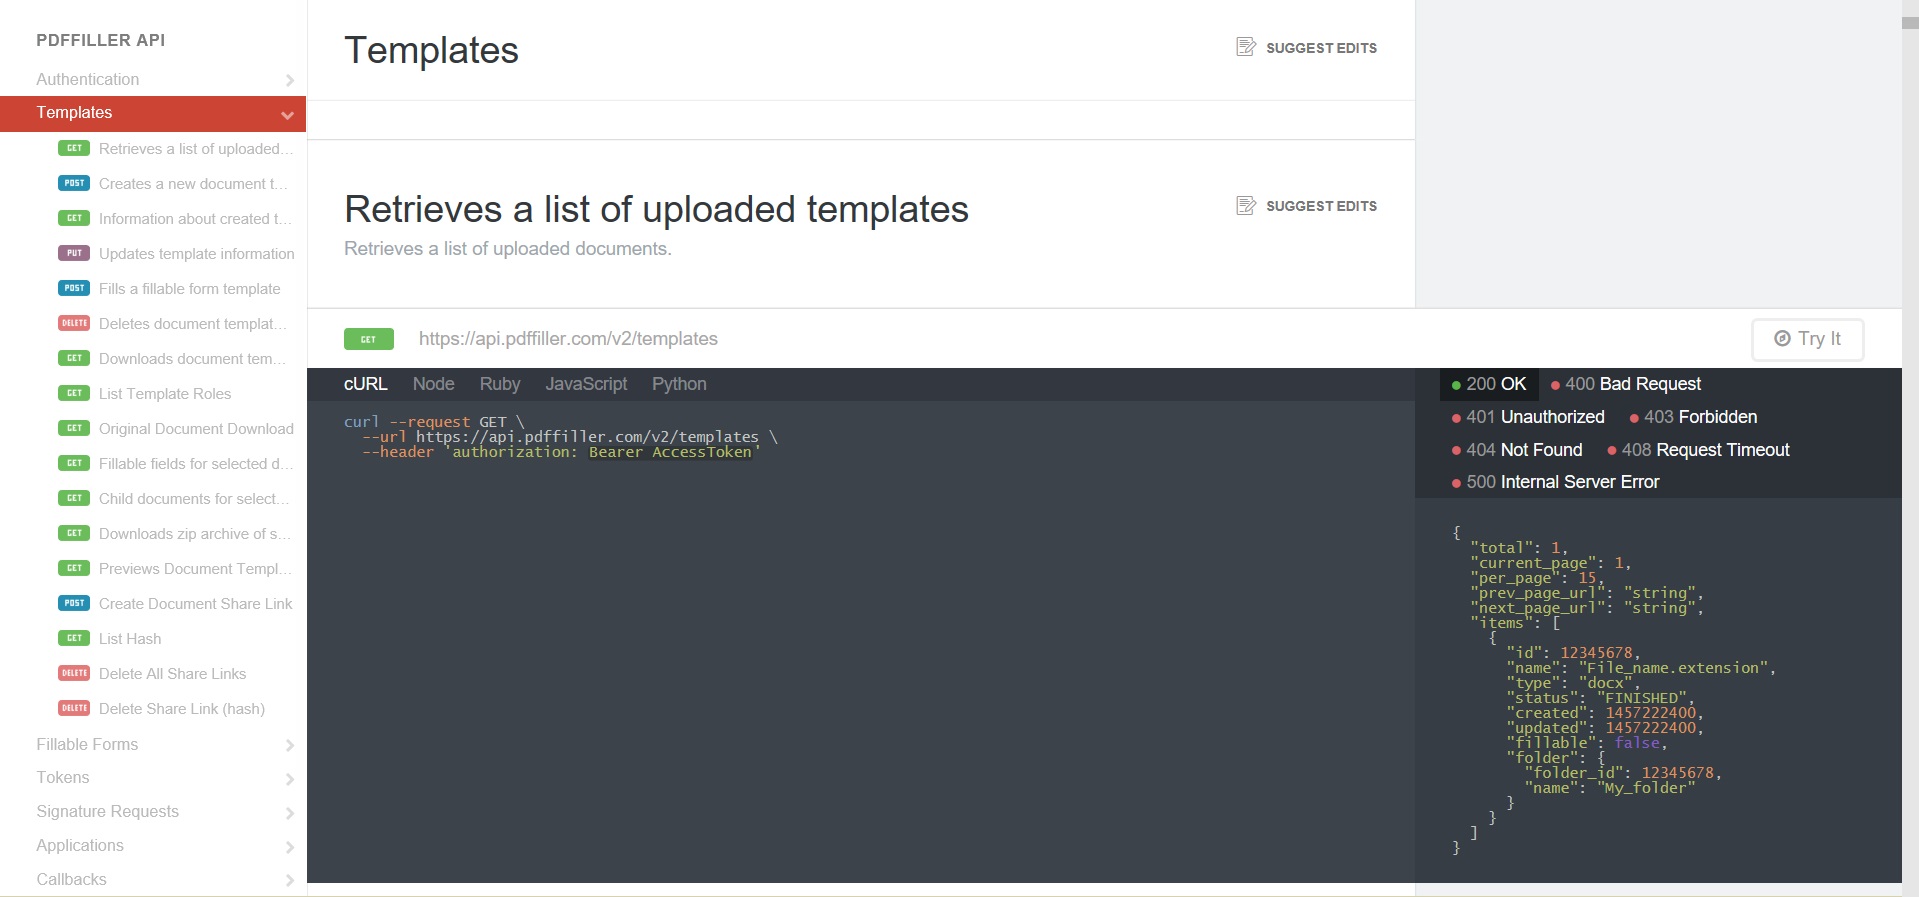Expand the Fillable Forms section chevron
Viewport: 1919px width, 897px height.
(289, 745)
